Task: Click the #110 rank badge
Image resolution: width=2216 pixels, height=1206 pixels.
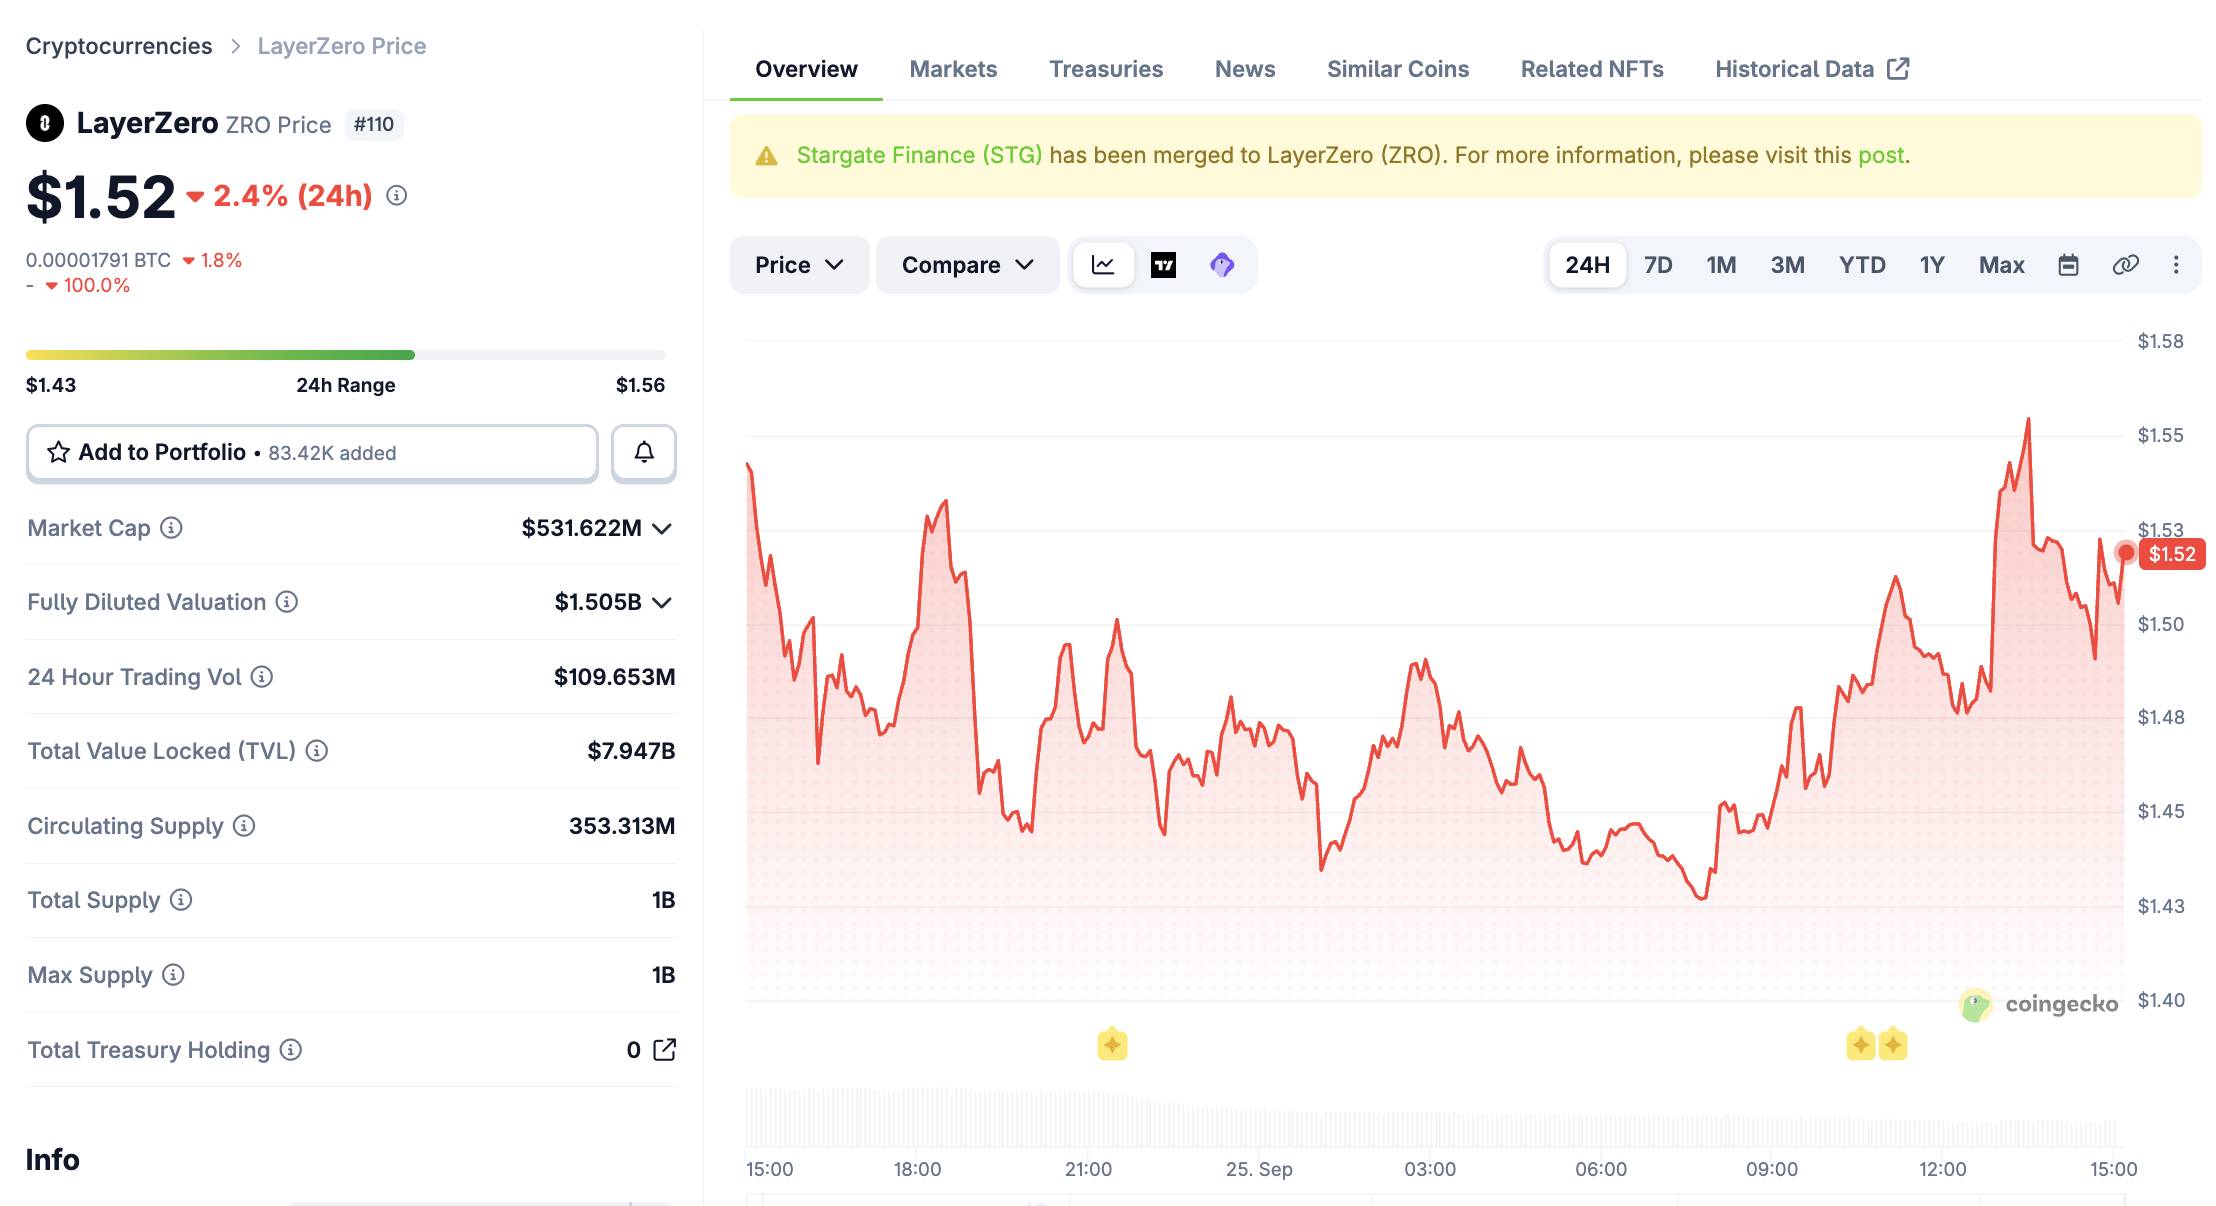Action: (x=374, y=124)
